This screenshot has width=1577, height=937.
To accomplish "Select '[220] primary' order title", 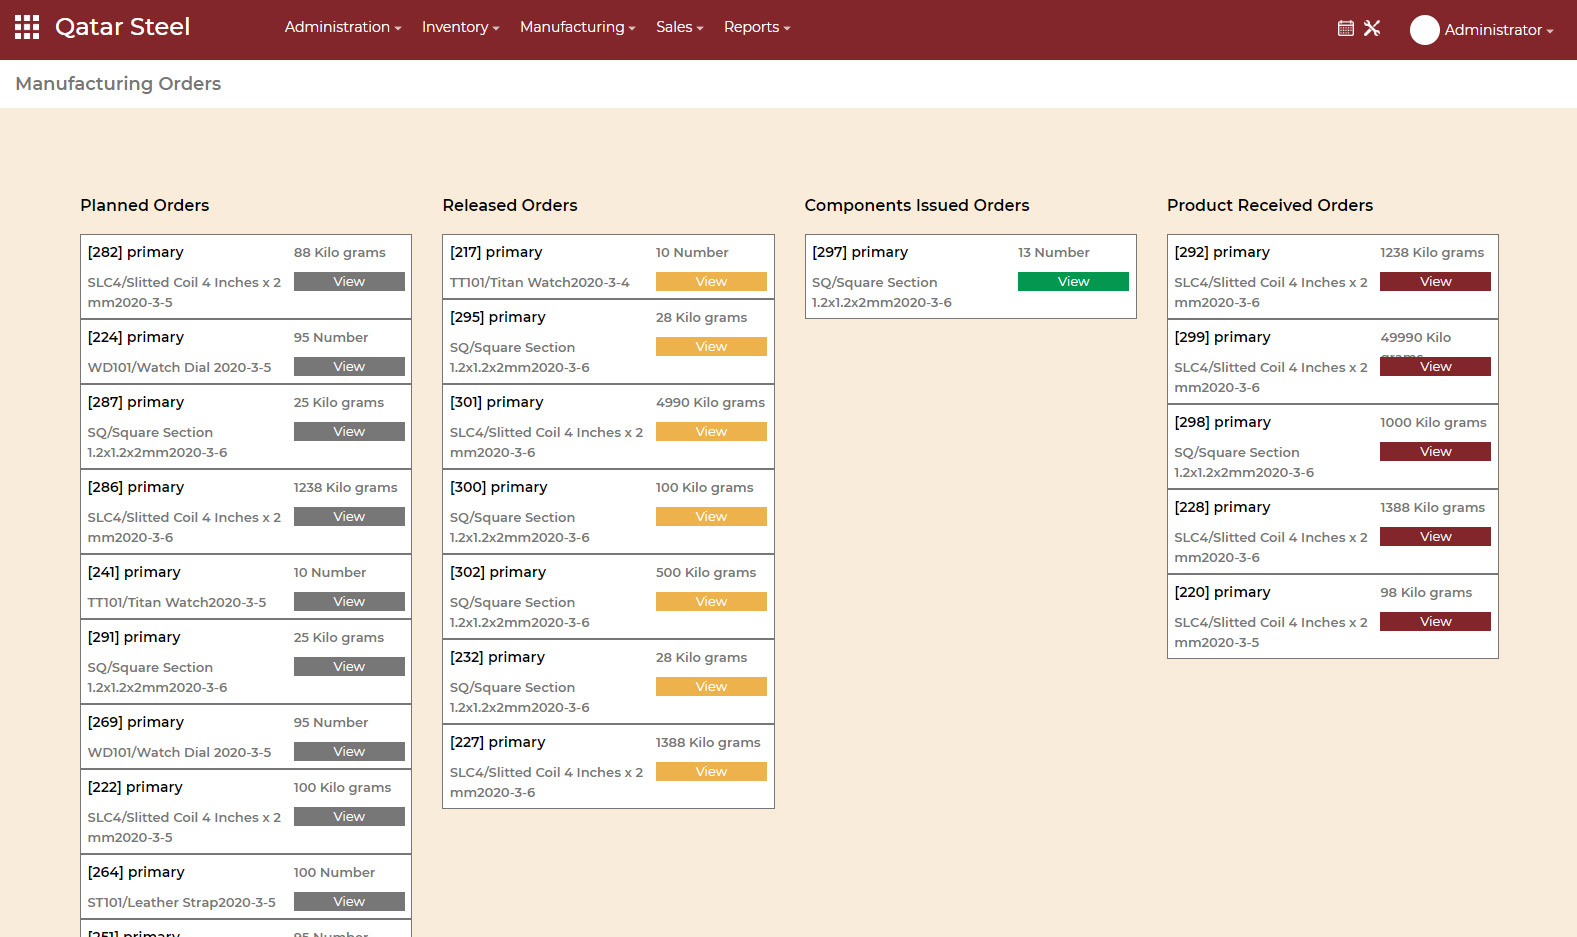I will tap(1222, 592).
